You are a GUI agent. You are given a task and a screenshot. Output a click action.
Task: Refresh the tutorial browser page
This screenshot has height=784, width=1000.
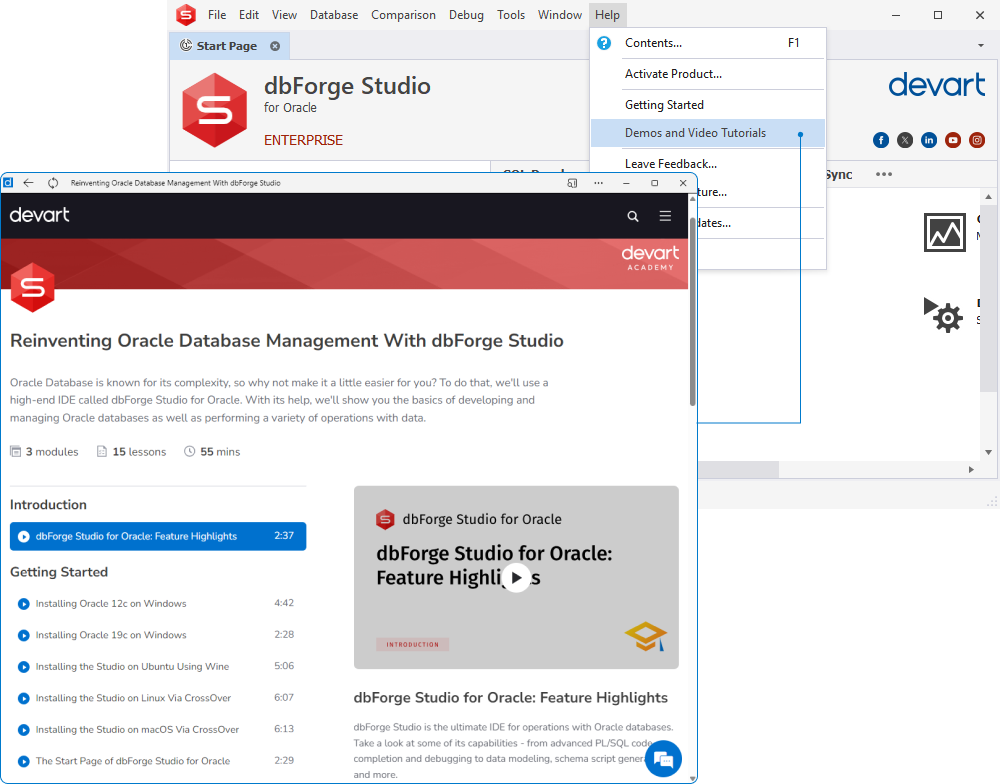[53, 183]
